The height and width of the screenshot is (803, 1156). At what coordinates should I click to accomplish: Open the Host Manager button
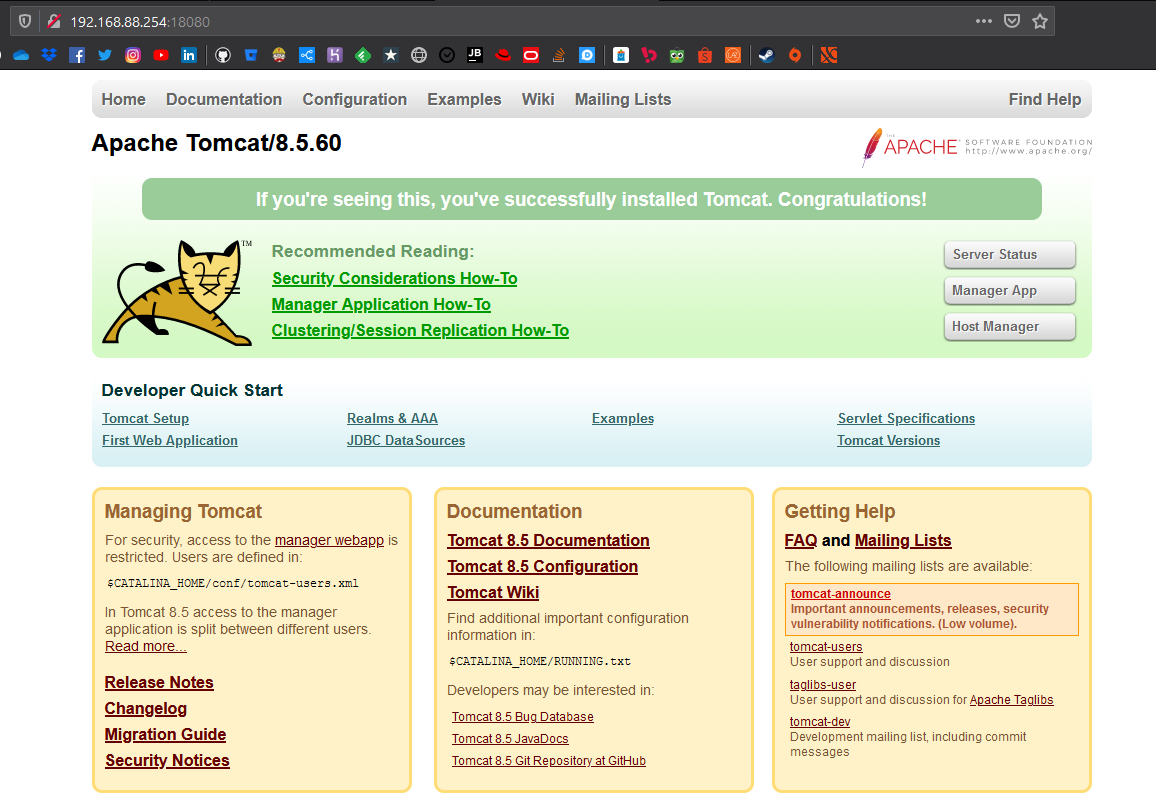(1009, 327)
